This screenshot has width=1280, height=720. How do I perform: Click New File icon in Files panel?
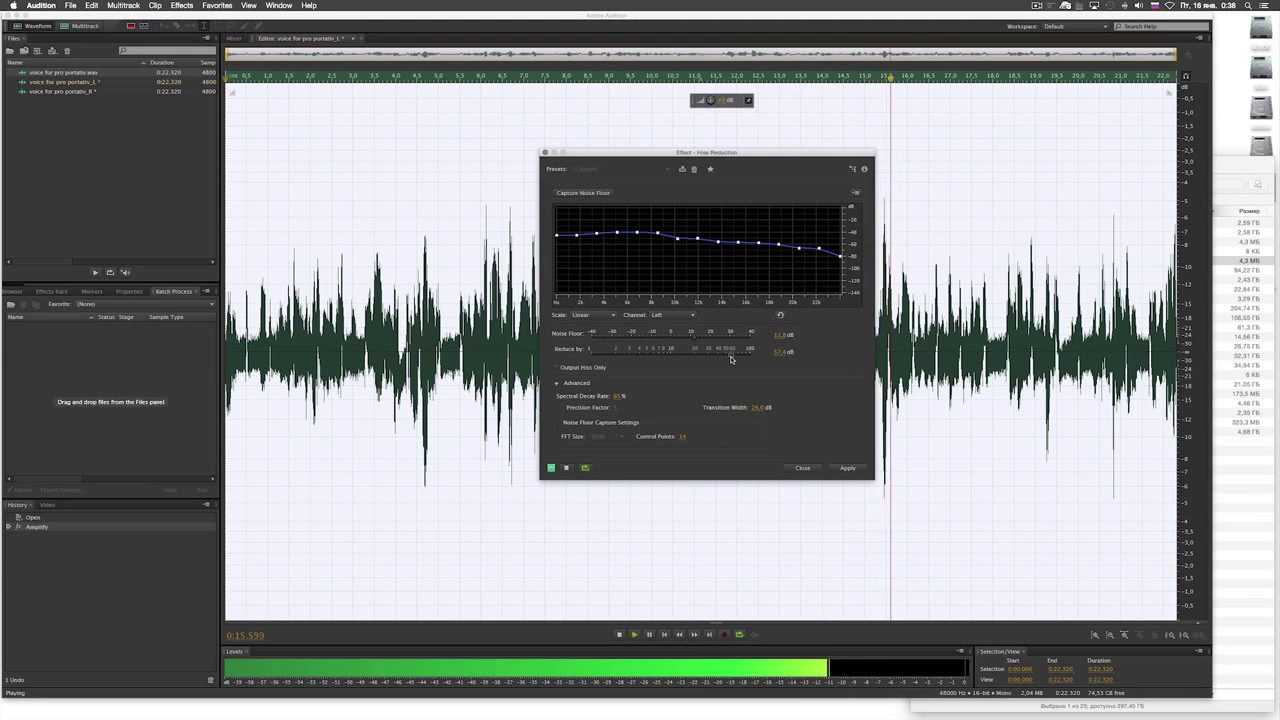[x=37, y=51]
